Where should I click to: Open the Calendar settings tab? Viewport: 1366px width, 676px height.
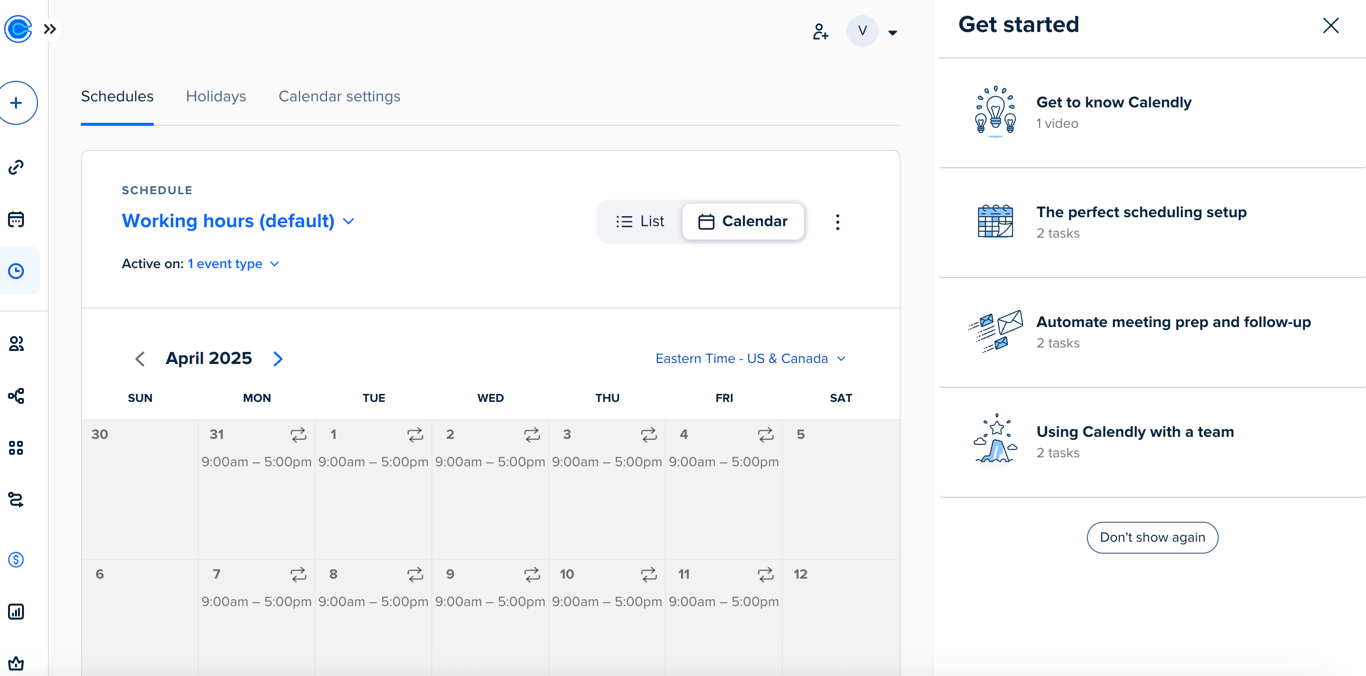(339, 97)
